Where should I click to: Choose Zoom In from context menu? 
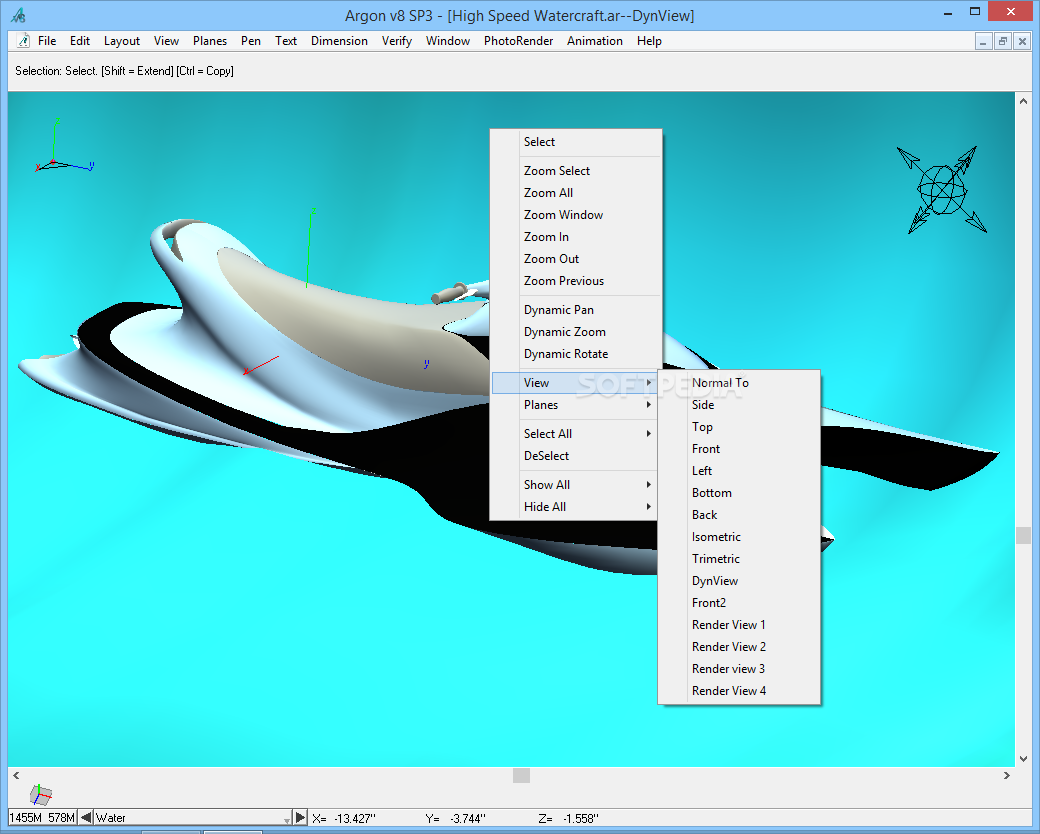coord(575,237)
